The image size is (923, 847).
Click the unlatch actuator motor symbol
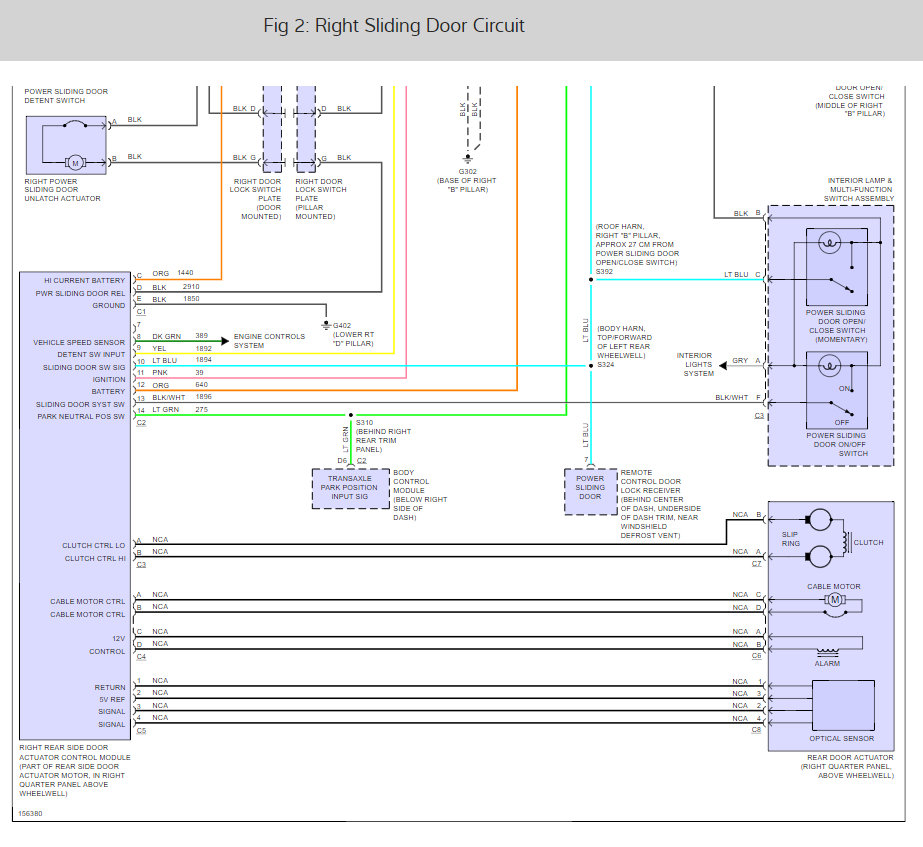[x=75, y=163]
